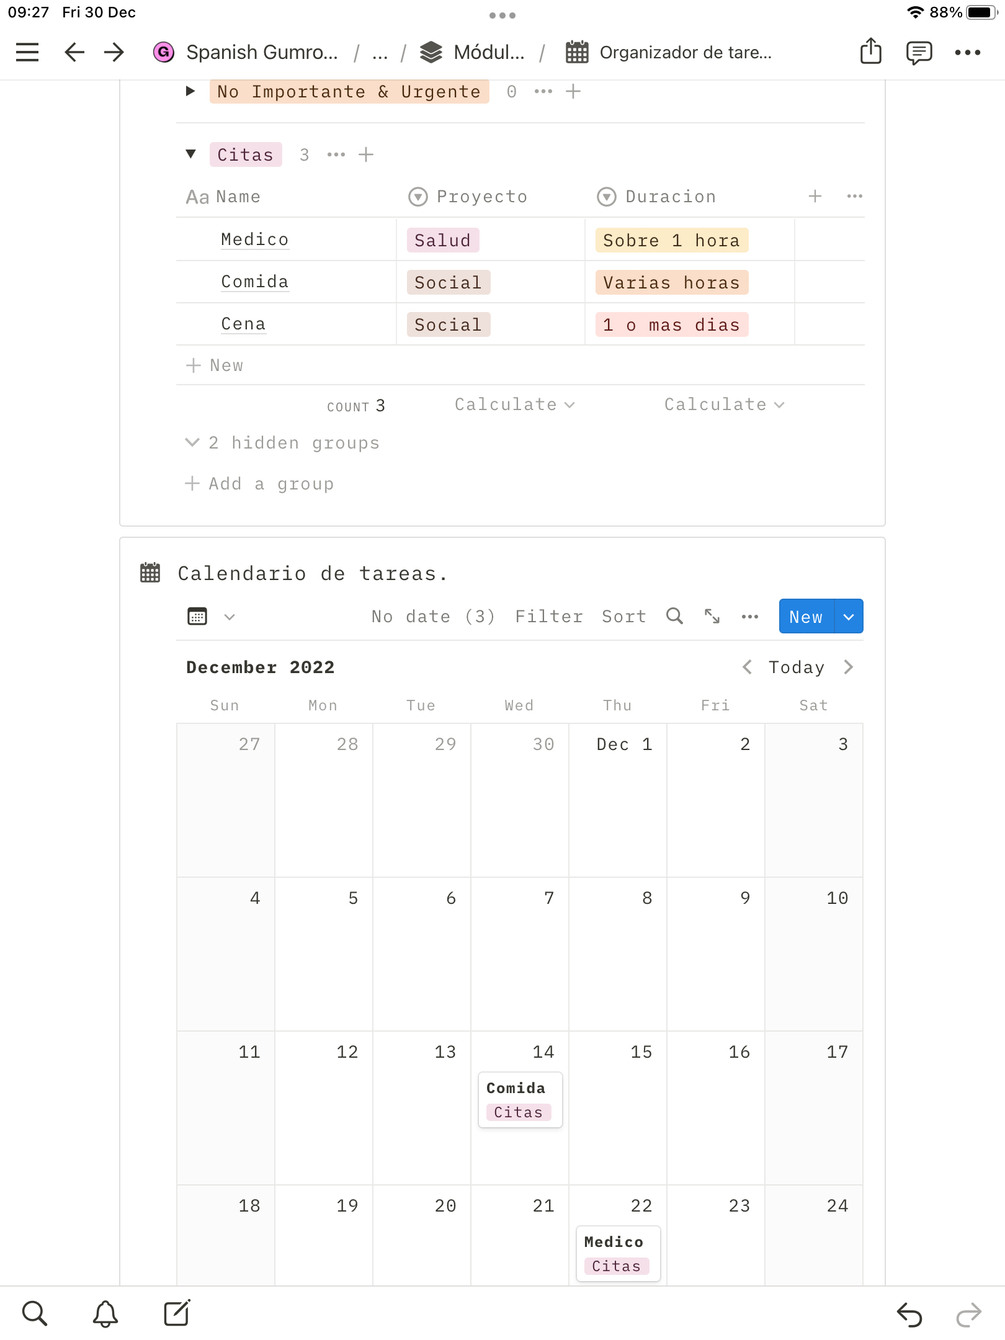Image resolution: width=1005 pixels, height=1340 pixels.
Task: Tap the compose new page icon
Action: click(x=177, y=1313)
